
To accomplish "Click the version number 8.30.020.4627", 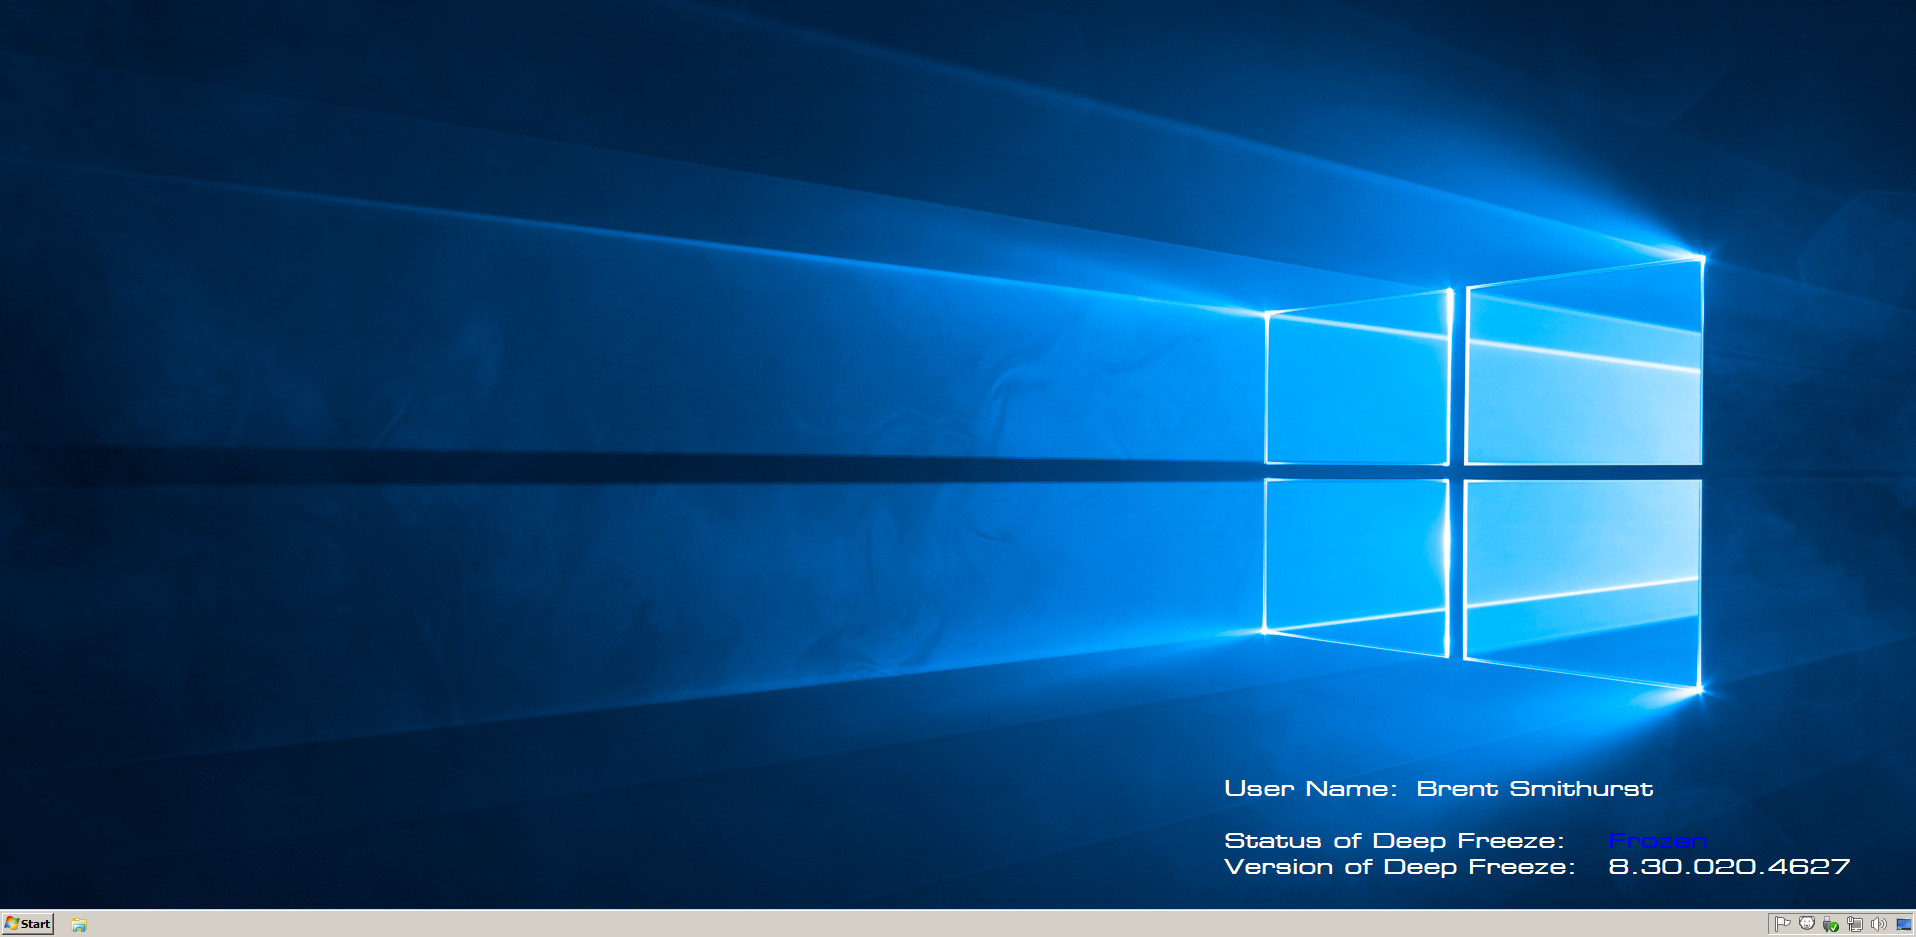I will pyautogui.click(x=1728, y=867).
